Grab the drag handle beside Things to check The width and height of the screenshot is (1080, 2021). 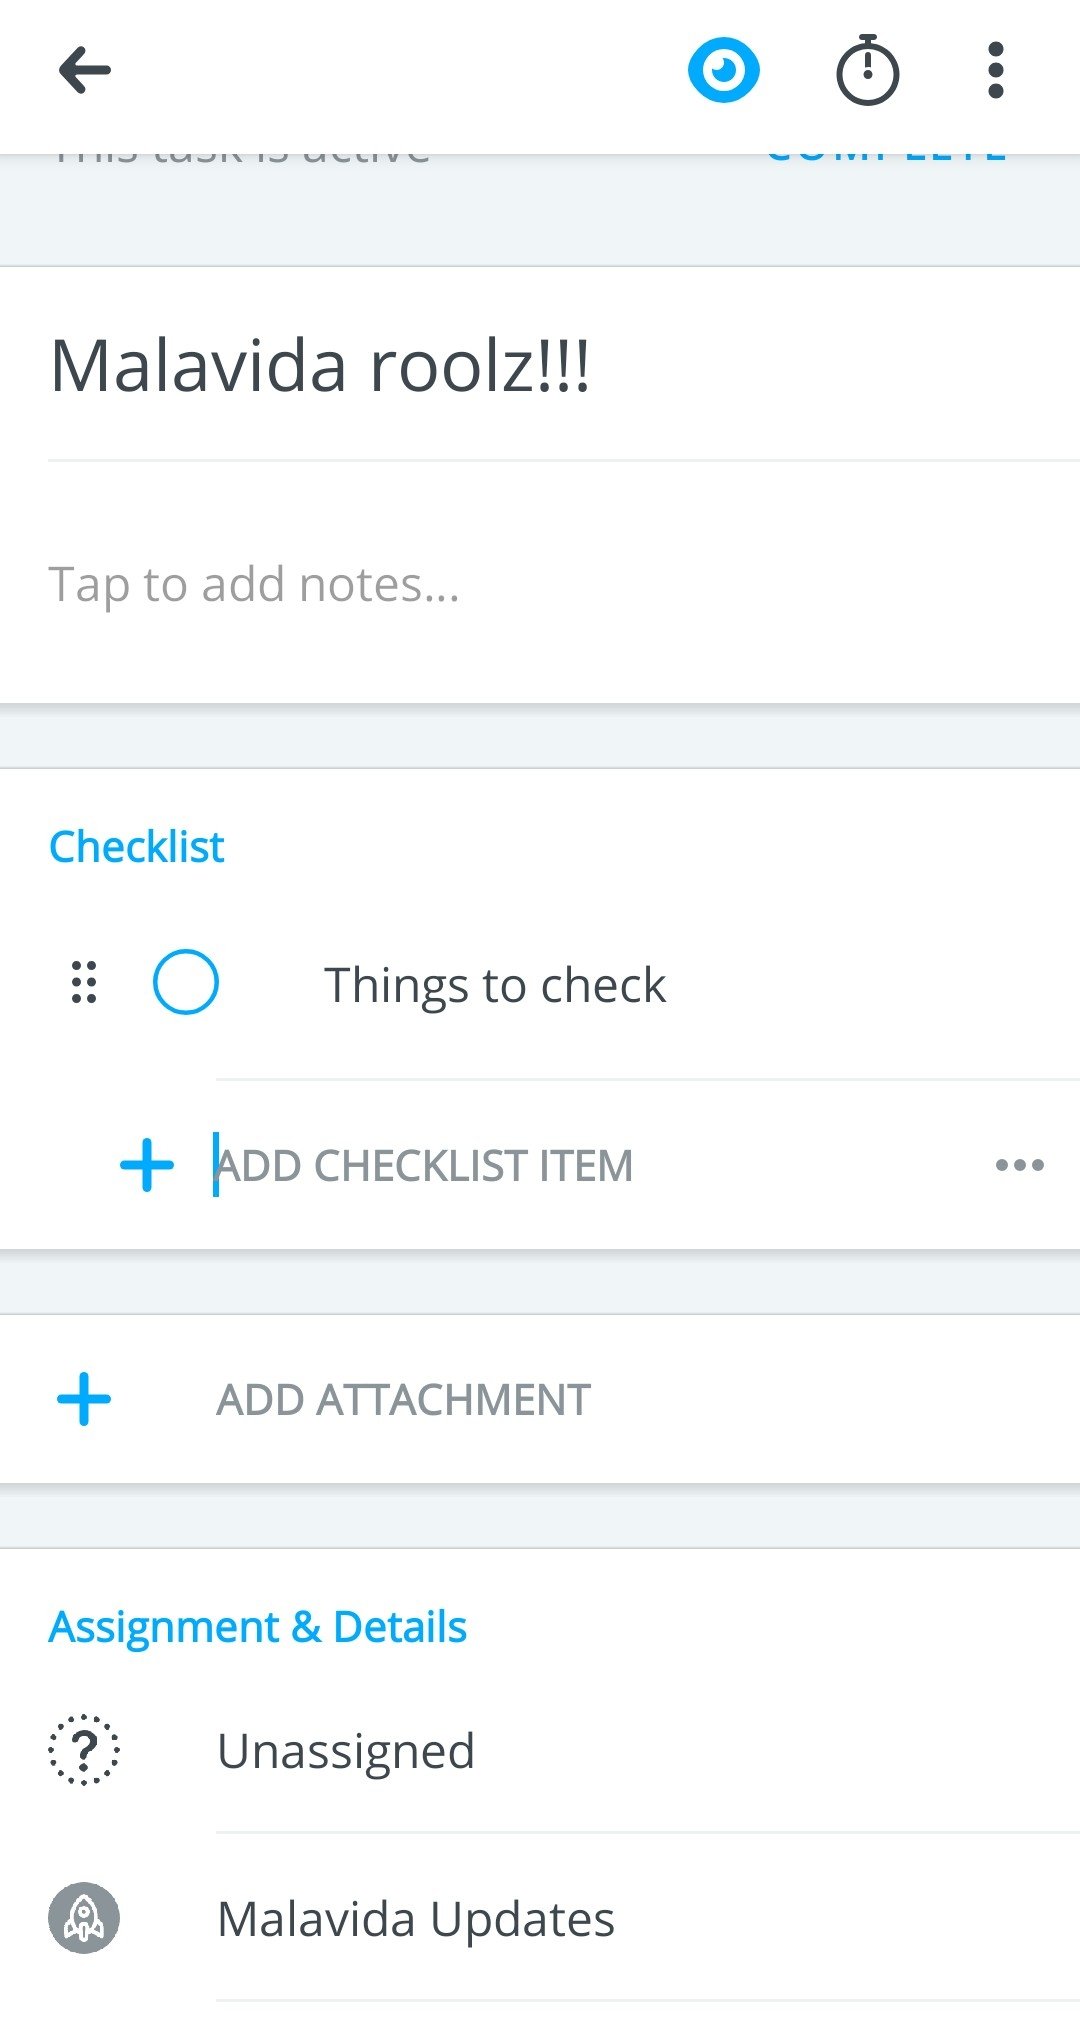(x=85, y=982)
